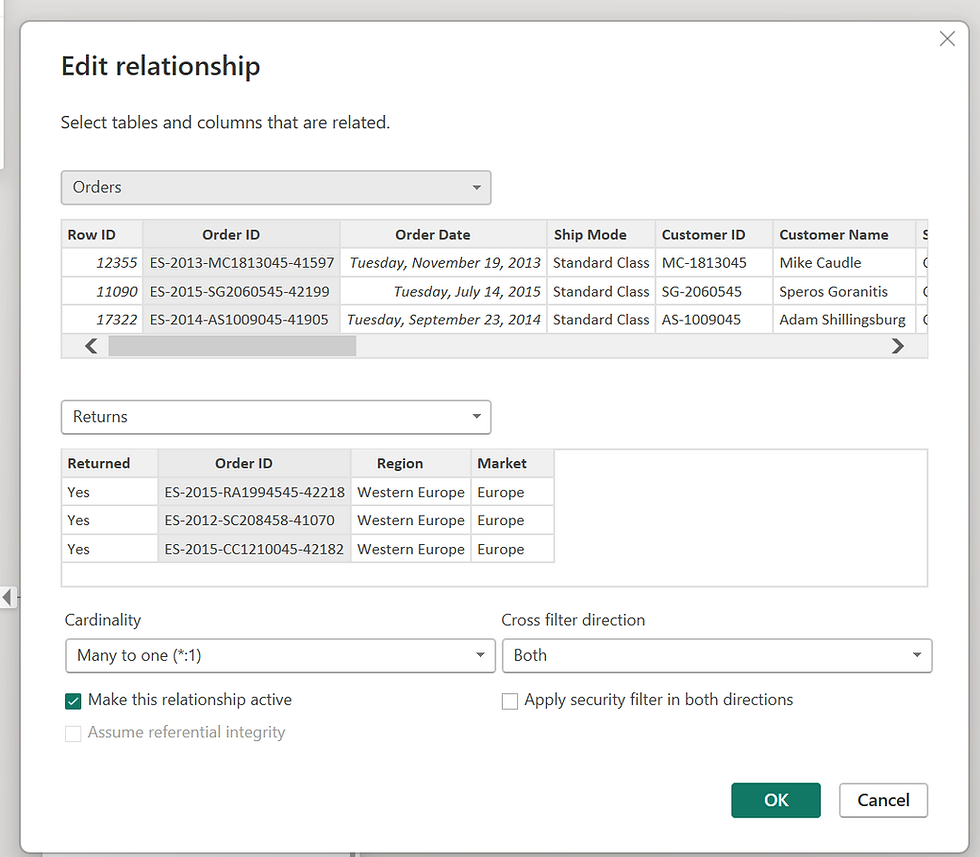
Task: Click cell ES-2014-AS1009045-41905
Action: [241, 320]
